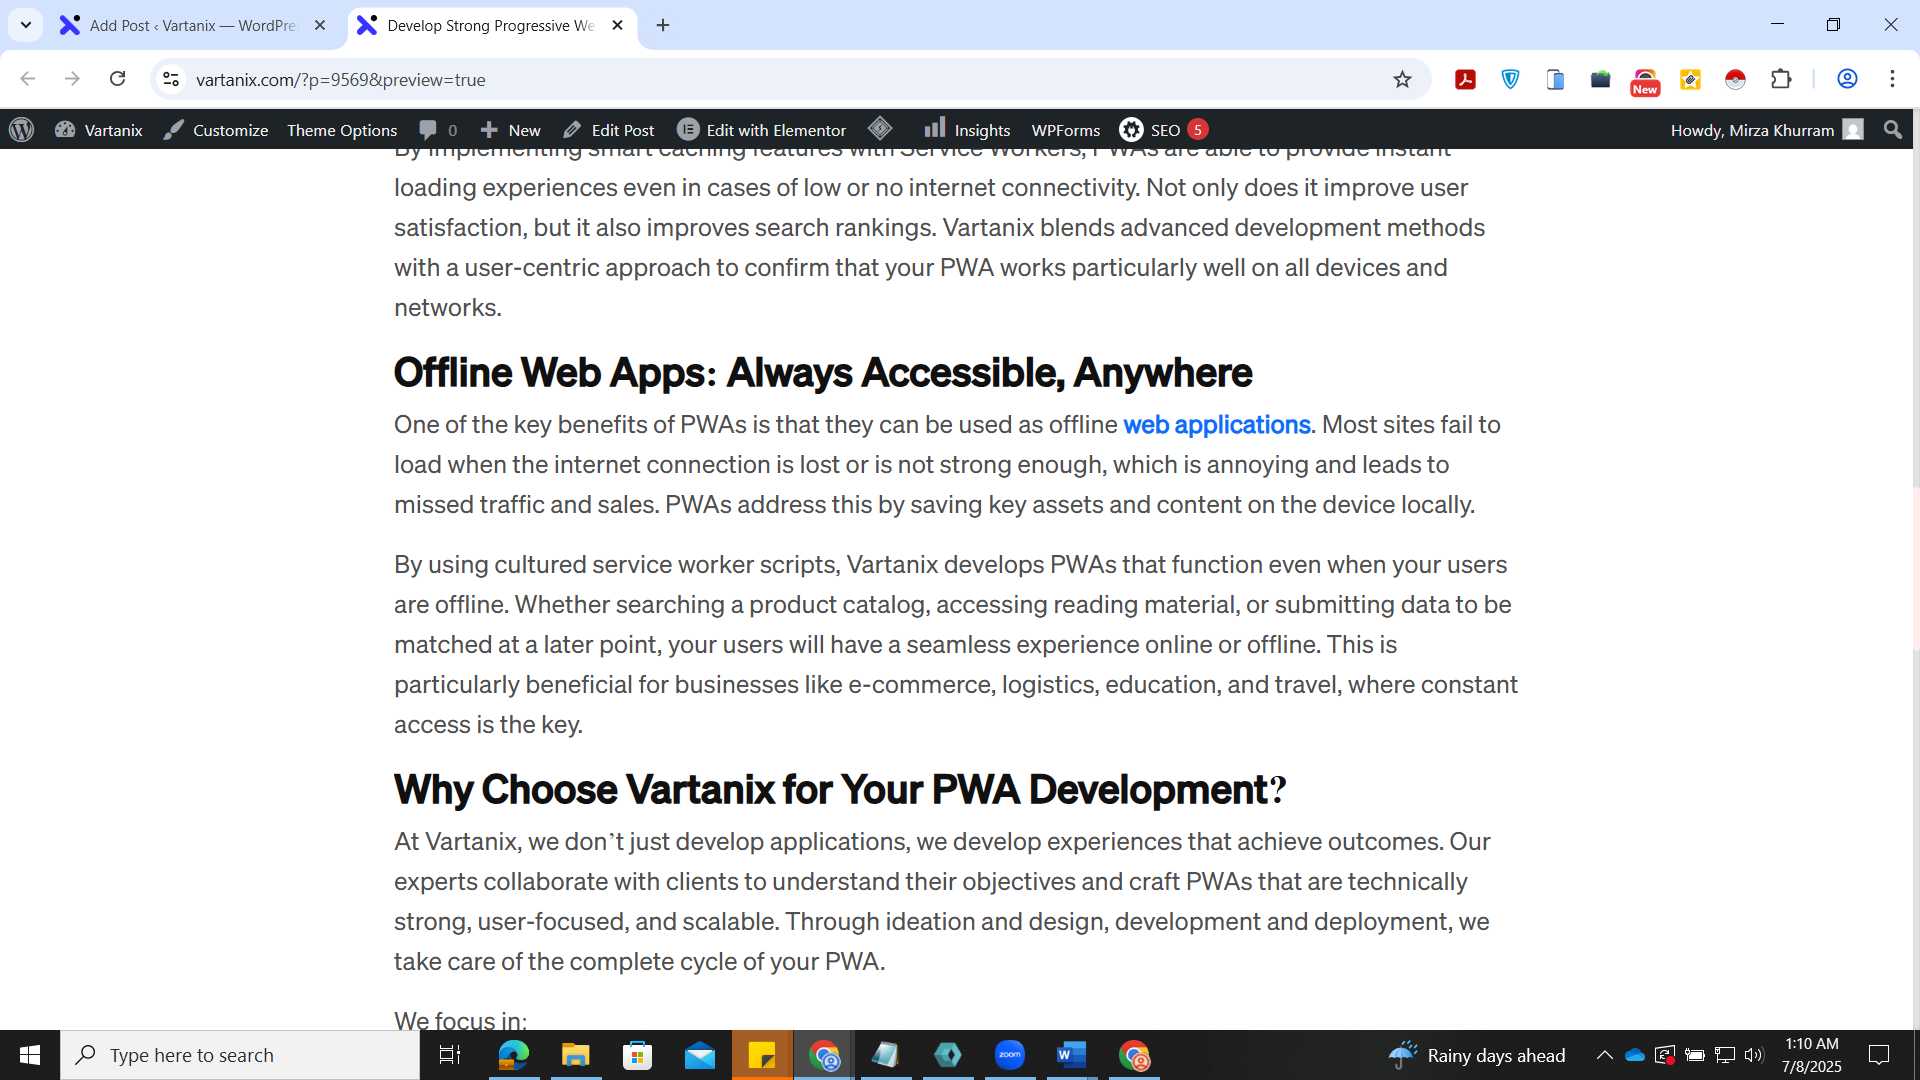Open Sticky Notes on taskbar
The width and height of the screenshot is (1920, 1080).
coord(762,1055)
